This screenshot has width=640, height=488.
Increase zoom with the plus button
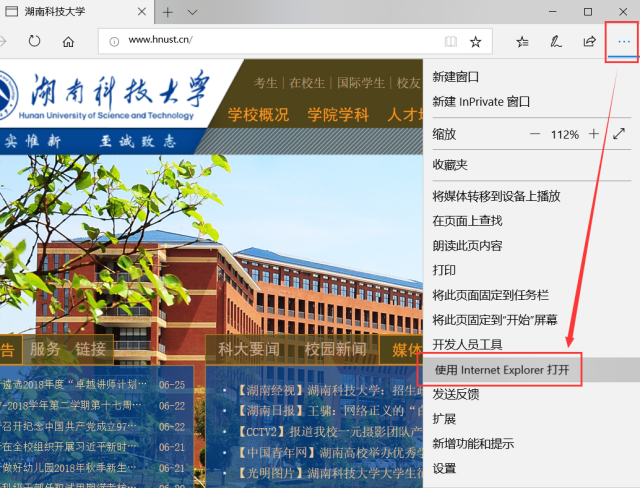(594, 134)
